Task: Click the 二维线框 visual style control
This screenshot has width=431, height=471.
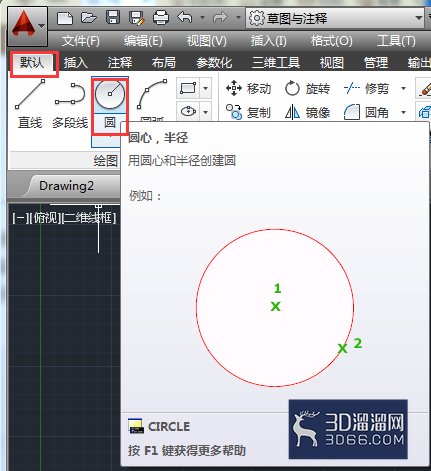Action: click(89, 218)
